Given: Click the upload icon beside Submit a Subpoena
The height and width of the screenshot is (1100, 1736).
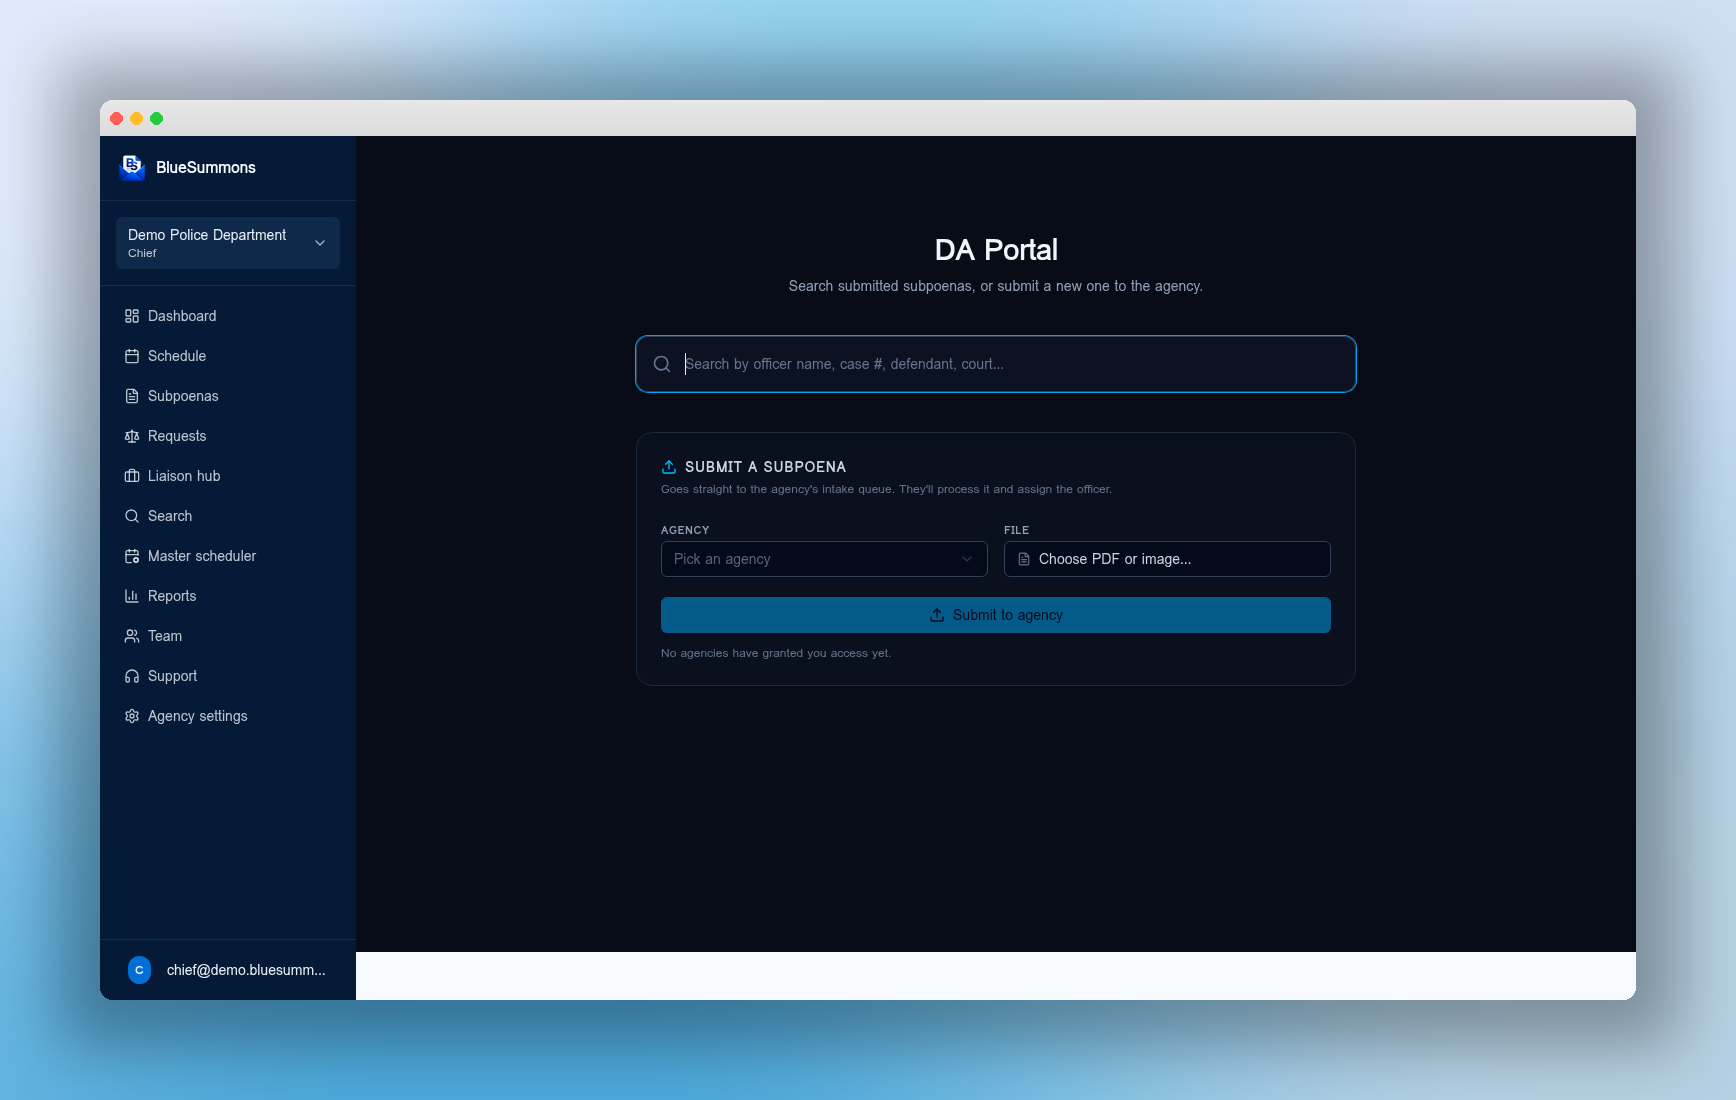Looking at the screenshot, I should click(669, 467).
